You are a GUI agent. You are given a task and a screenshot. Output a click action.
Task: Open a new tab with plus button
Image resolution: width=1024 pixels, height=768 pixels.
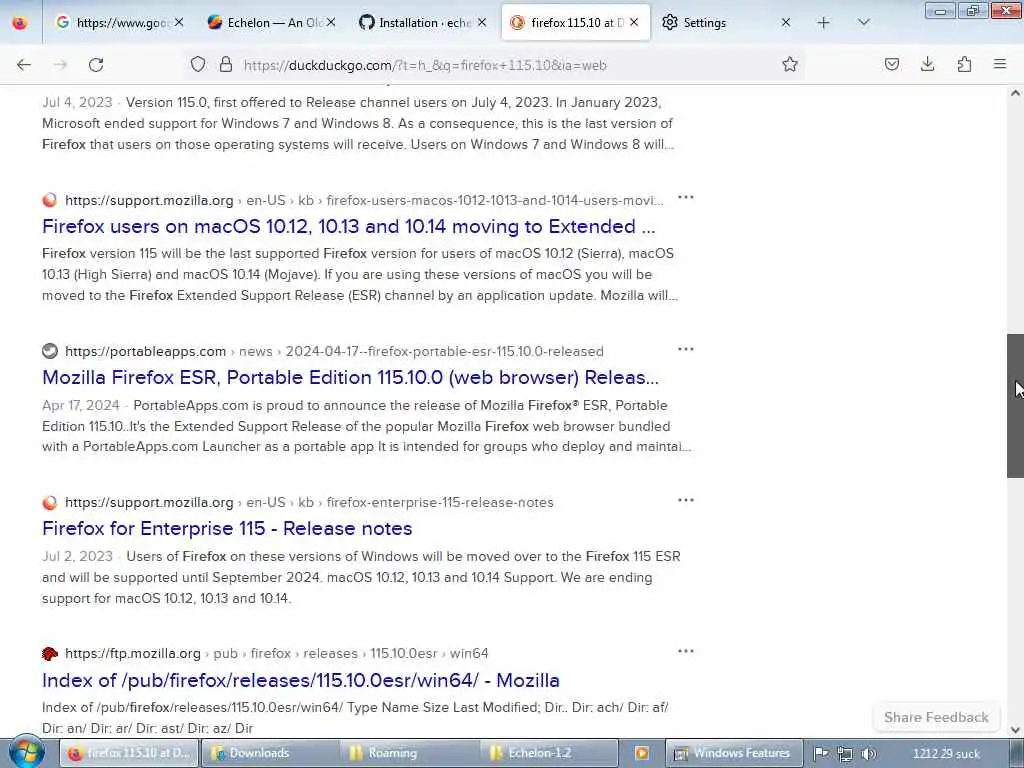pyautogui.click(x=824, y=23)
